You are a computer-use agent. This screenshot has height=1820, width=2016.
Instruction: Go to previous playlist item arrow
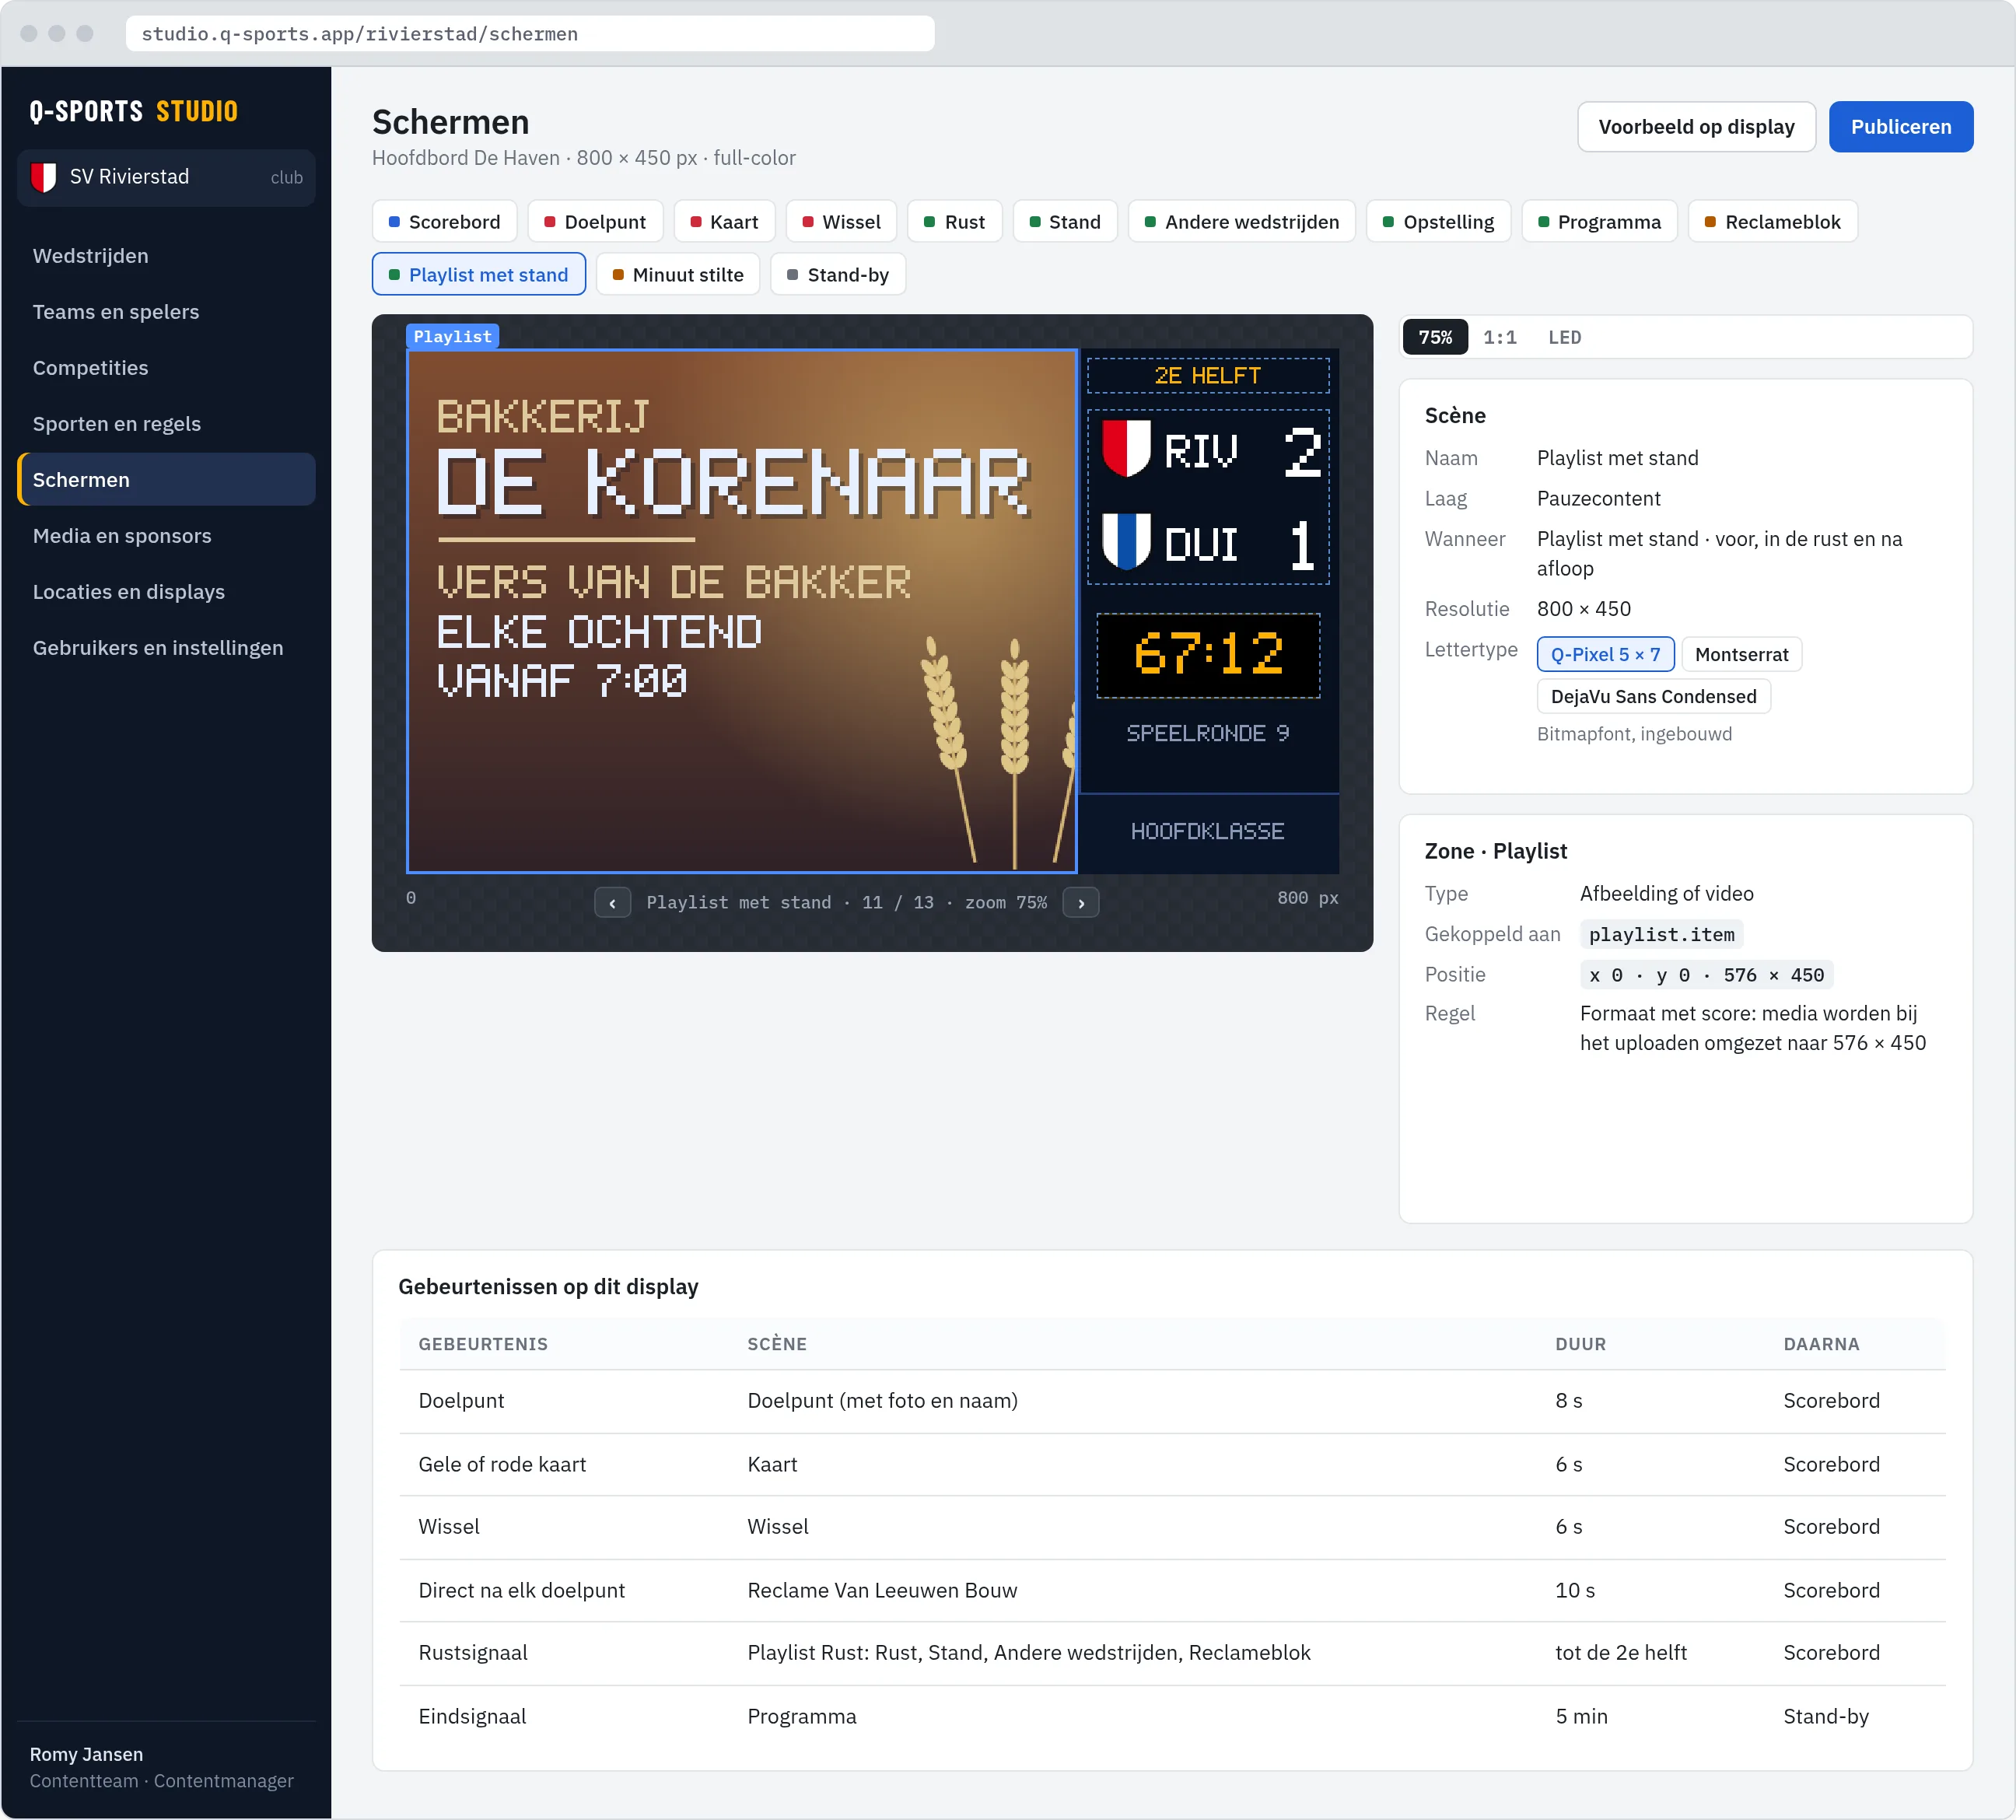pyautogui.click(x=612, y=903)
